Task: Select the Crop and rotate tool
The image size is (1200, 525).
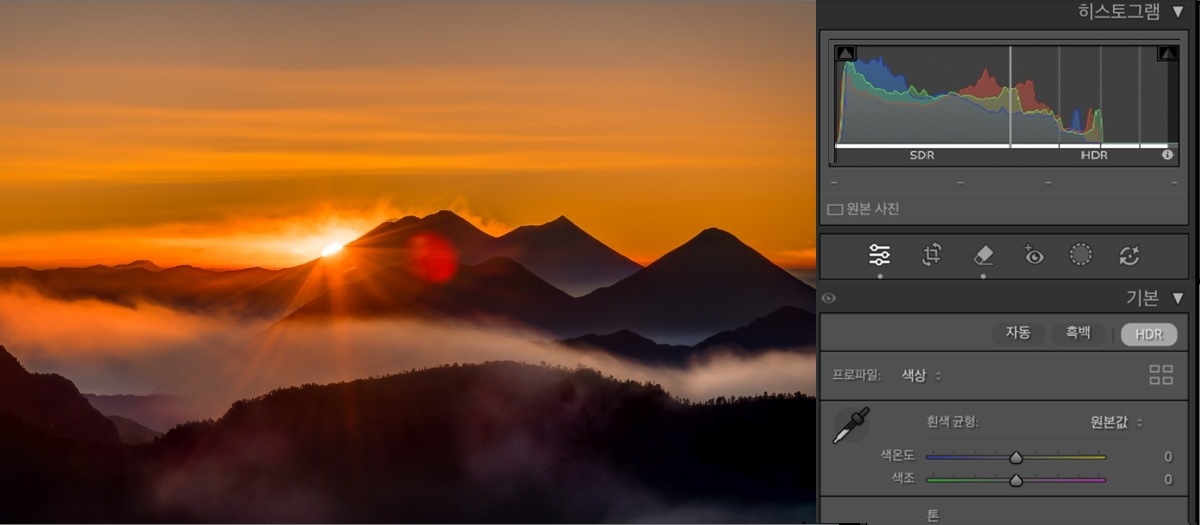Action: pyautogui.click(x=931, y=255)
